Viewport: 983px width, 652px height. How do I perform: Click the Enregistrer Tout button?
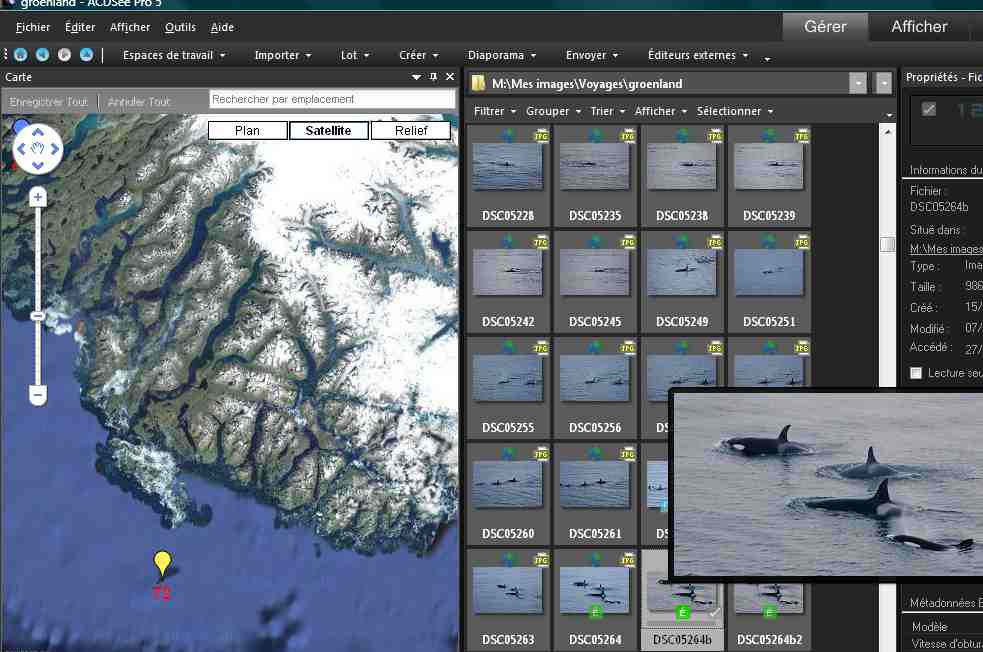click(x=49, y=102)
